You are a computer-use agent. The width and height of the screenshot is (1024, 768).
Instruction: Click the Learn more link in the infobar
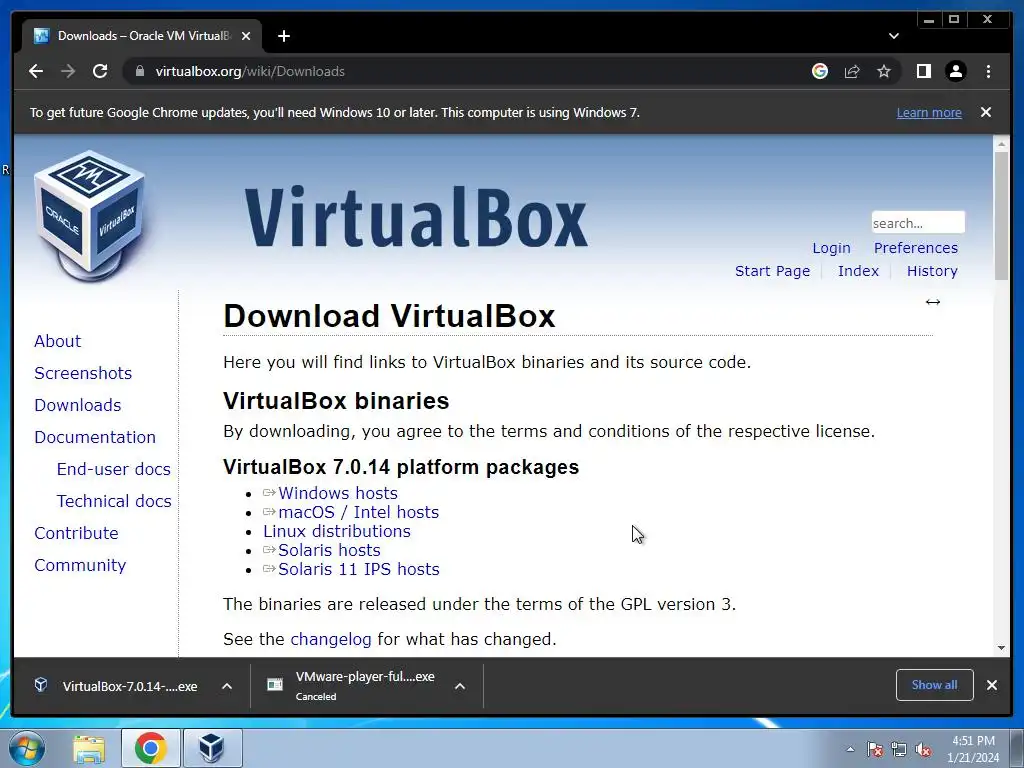point(929,112)
